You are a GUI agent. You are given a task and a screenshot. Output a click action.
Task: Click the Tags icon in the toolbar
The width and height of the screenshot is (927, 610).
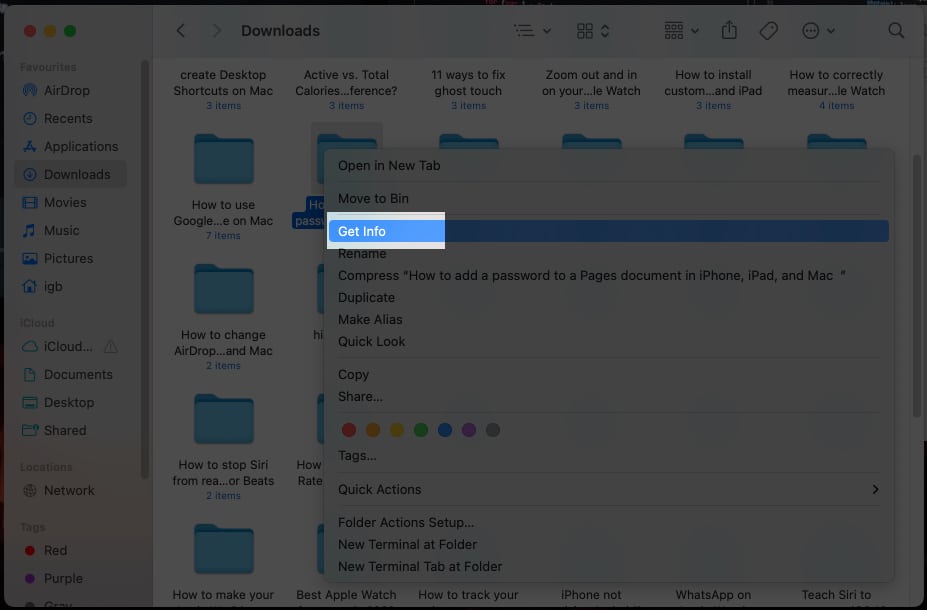coord(768,30)
